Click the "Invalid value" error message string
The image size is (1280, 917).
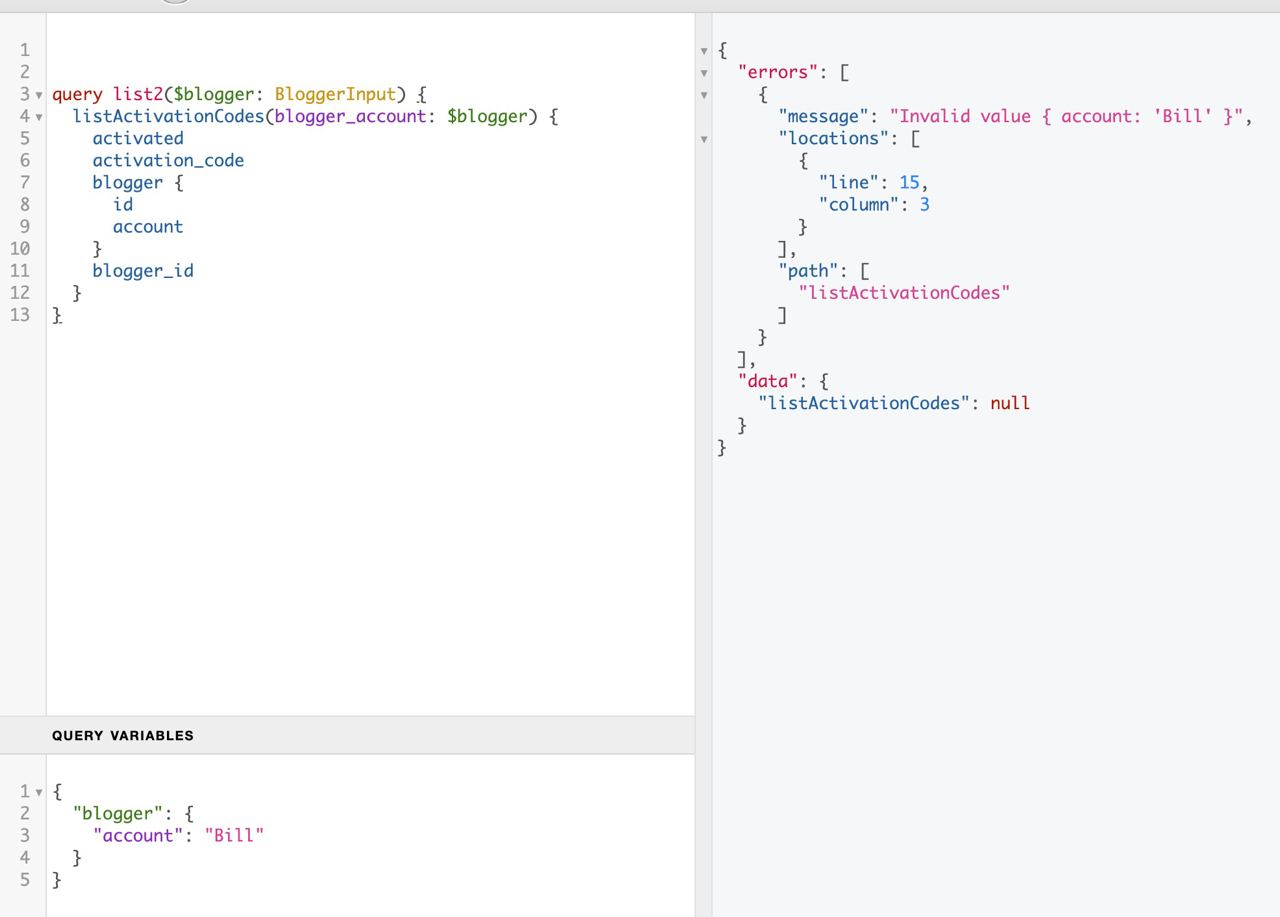coord(1067,116)
